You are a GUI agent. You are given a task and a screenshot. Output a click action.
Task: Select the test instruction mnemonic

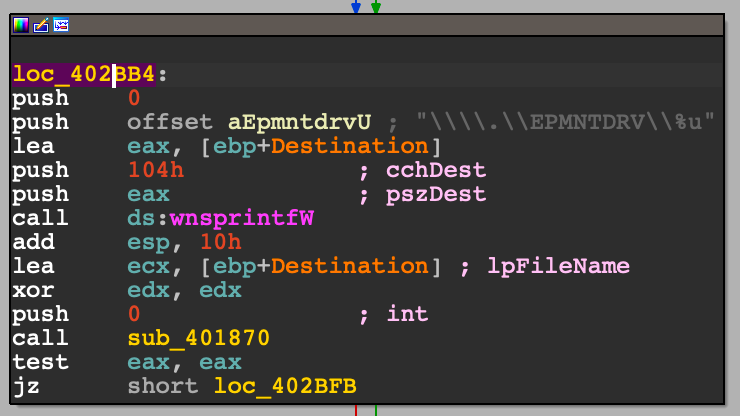coord(40,362)
